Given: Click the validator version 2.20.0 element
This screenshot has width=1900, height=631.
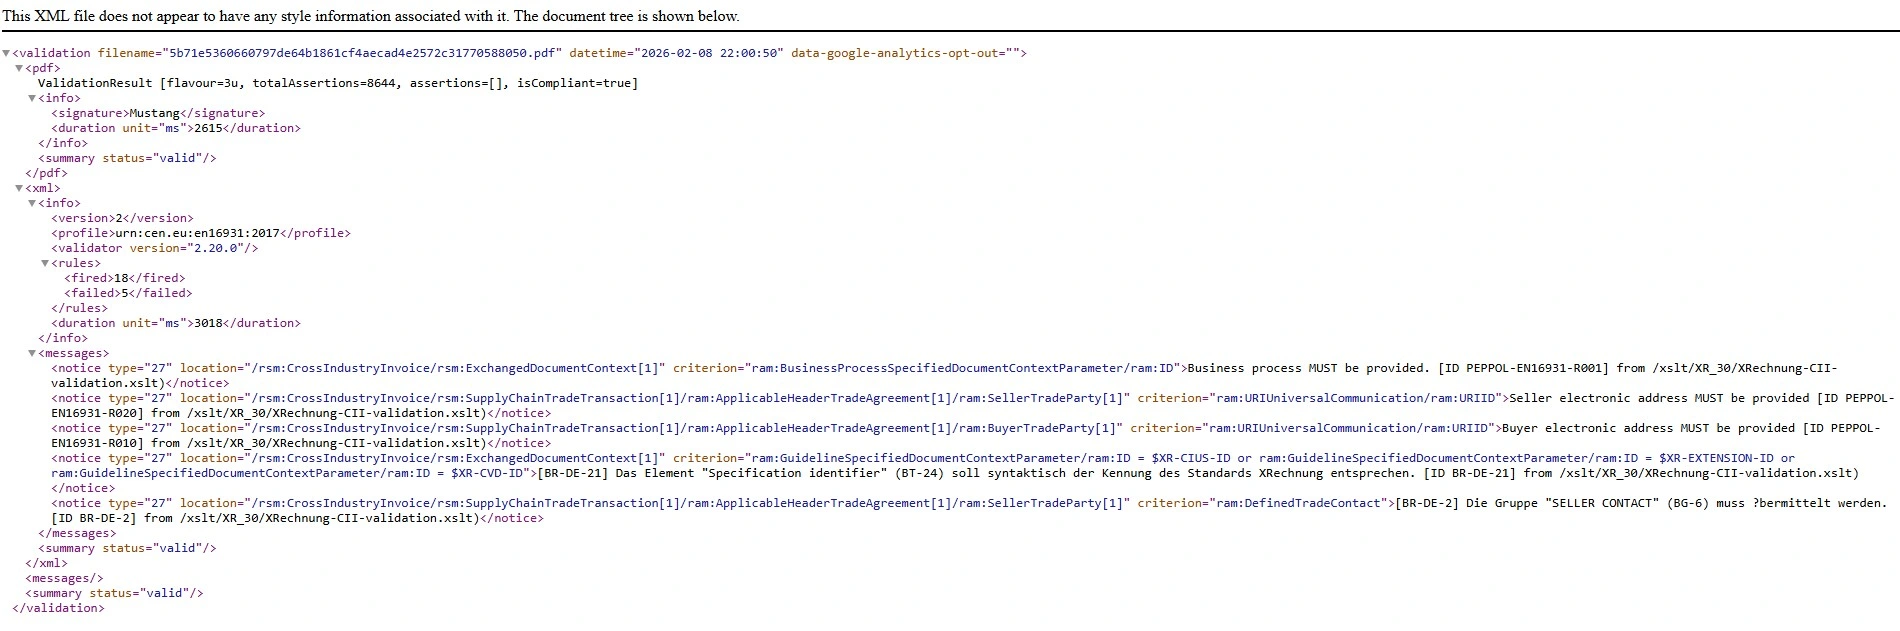Looking at the screenshot, I should (154, 248).
